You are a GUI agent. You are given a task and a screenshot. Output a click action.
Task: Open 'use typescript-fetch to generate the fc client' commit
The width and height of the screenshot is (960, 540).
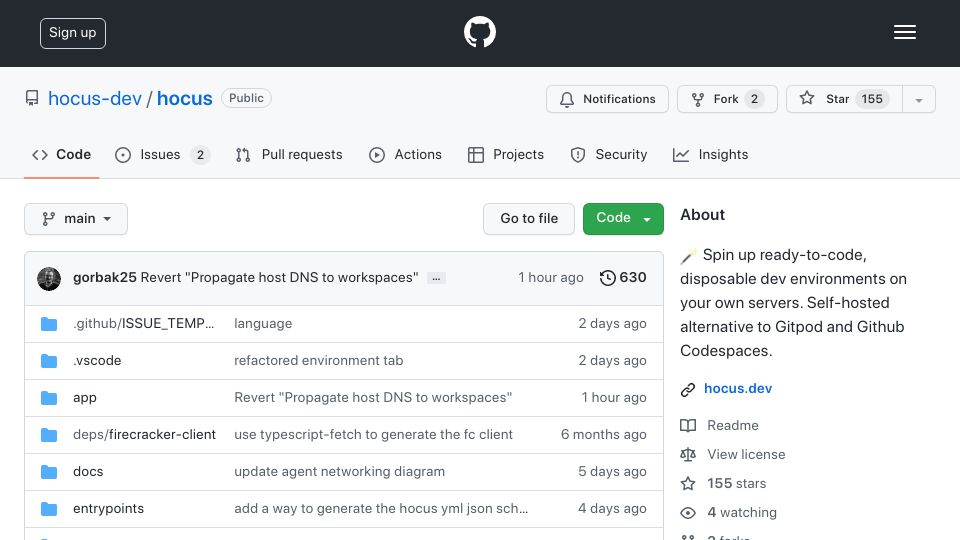pos(373,435)
